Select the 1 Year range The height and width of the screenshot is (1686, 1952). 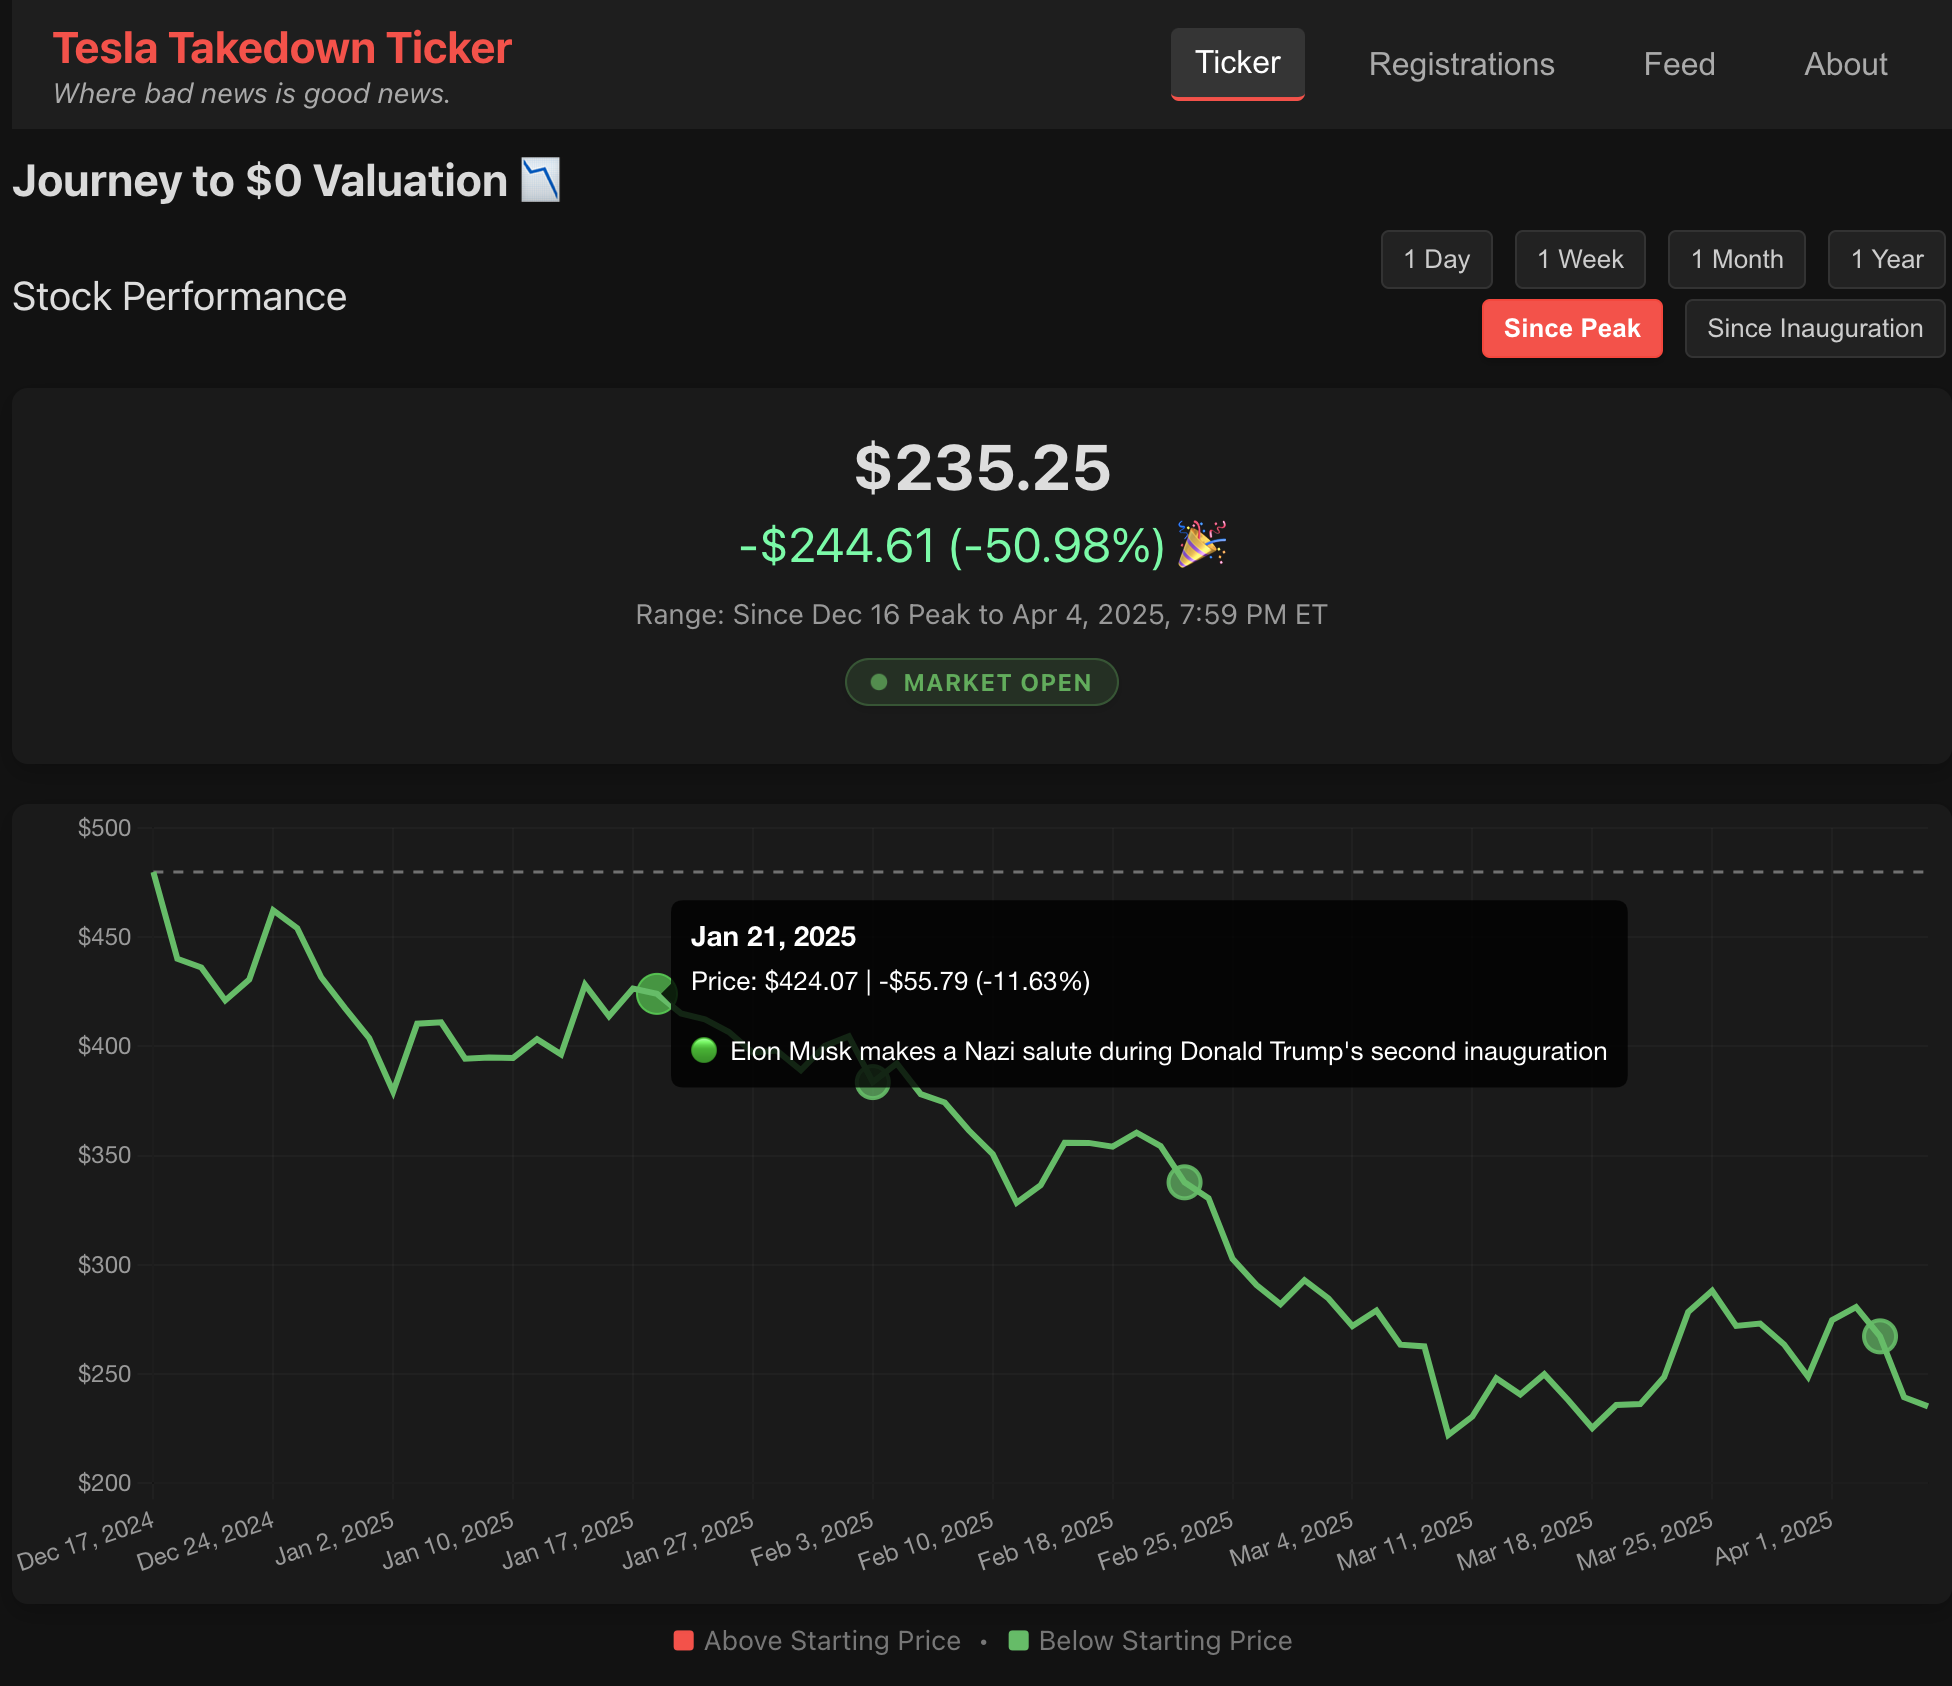pos(1886,259)
